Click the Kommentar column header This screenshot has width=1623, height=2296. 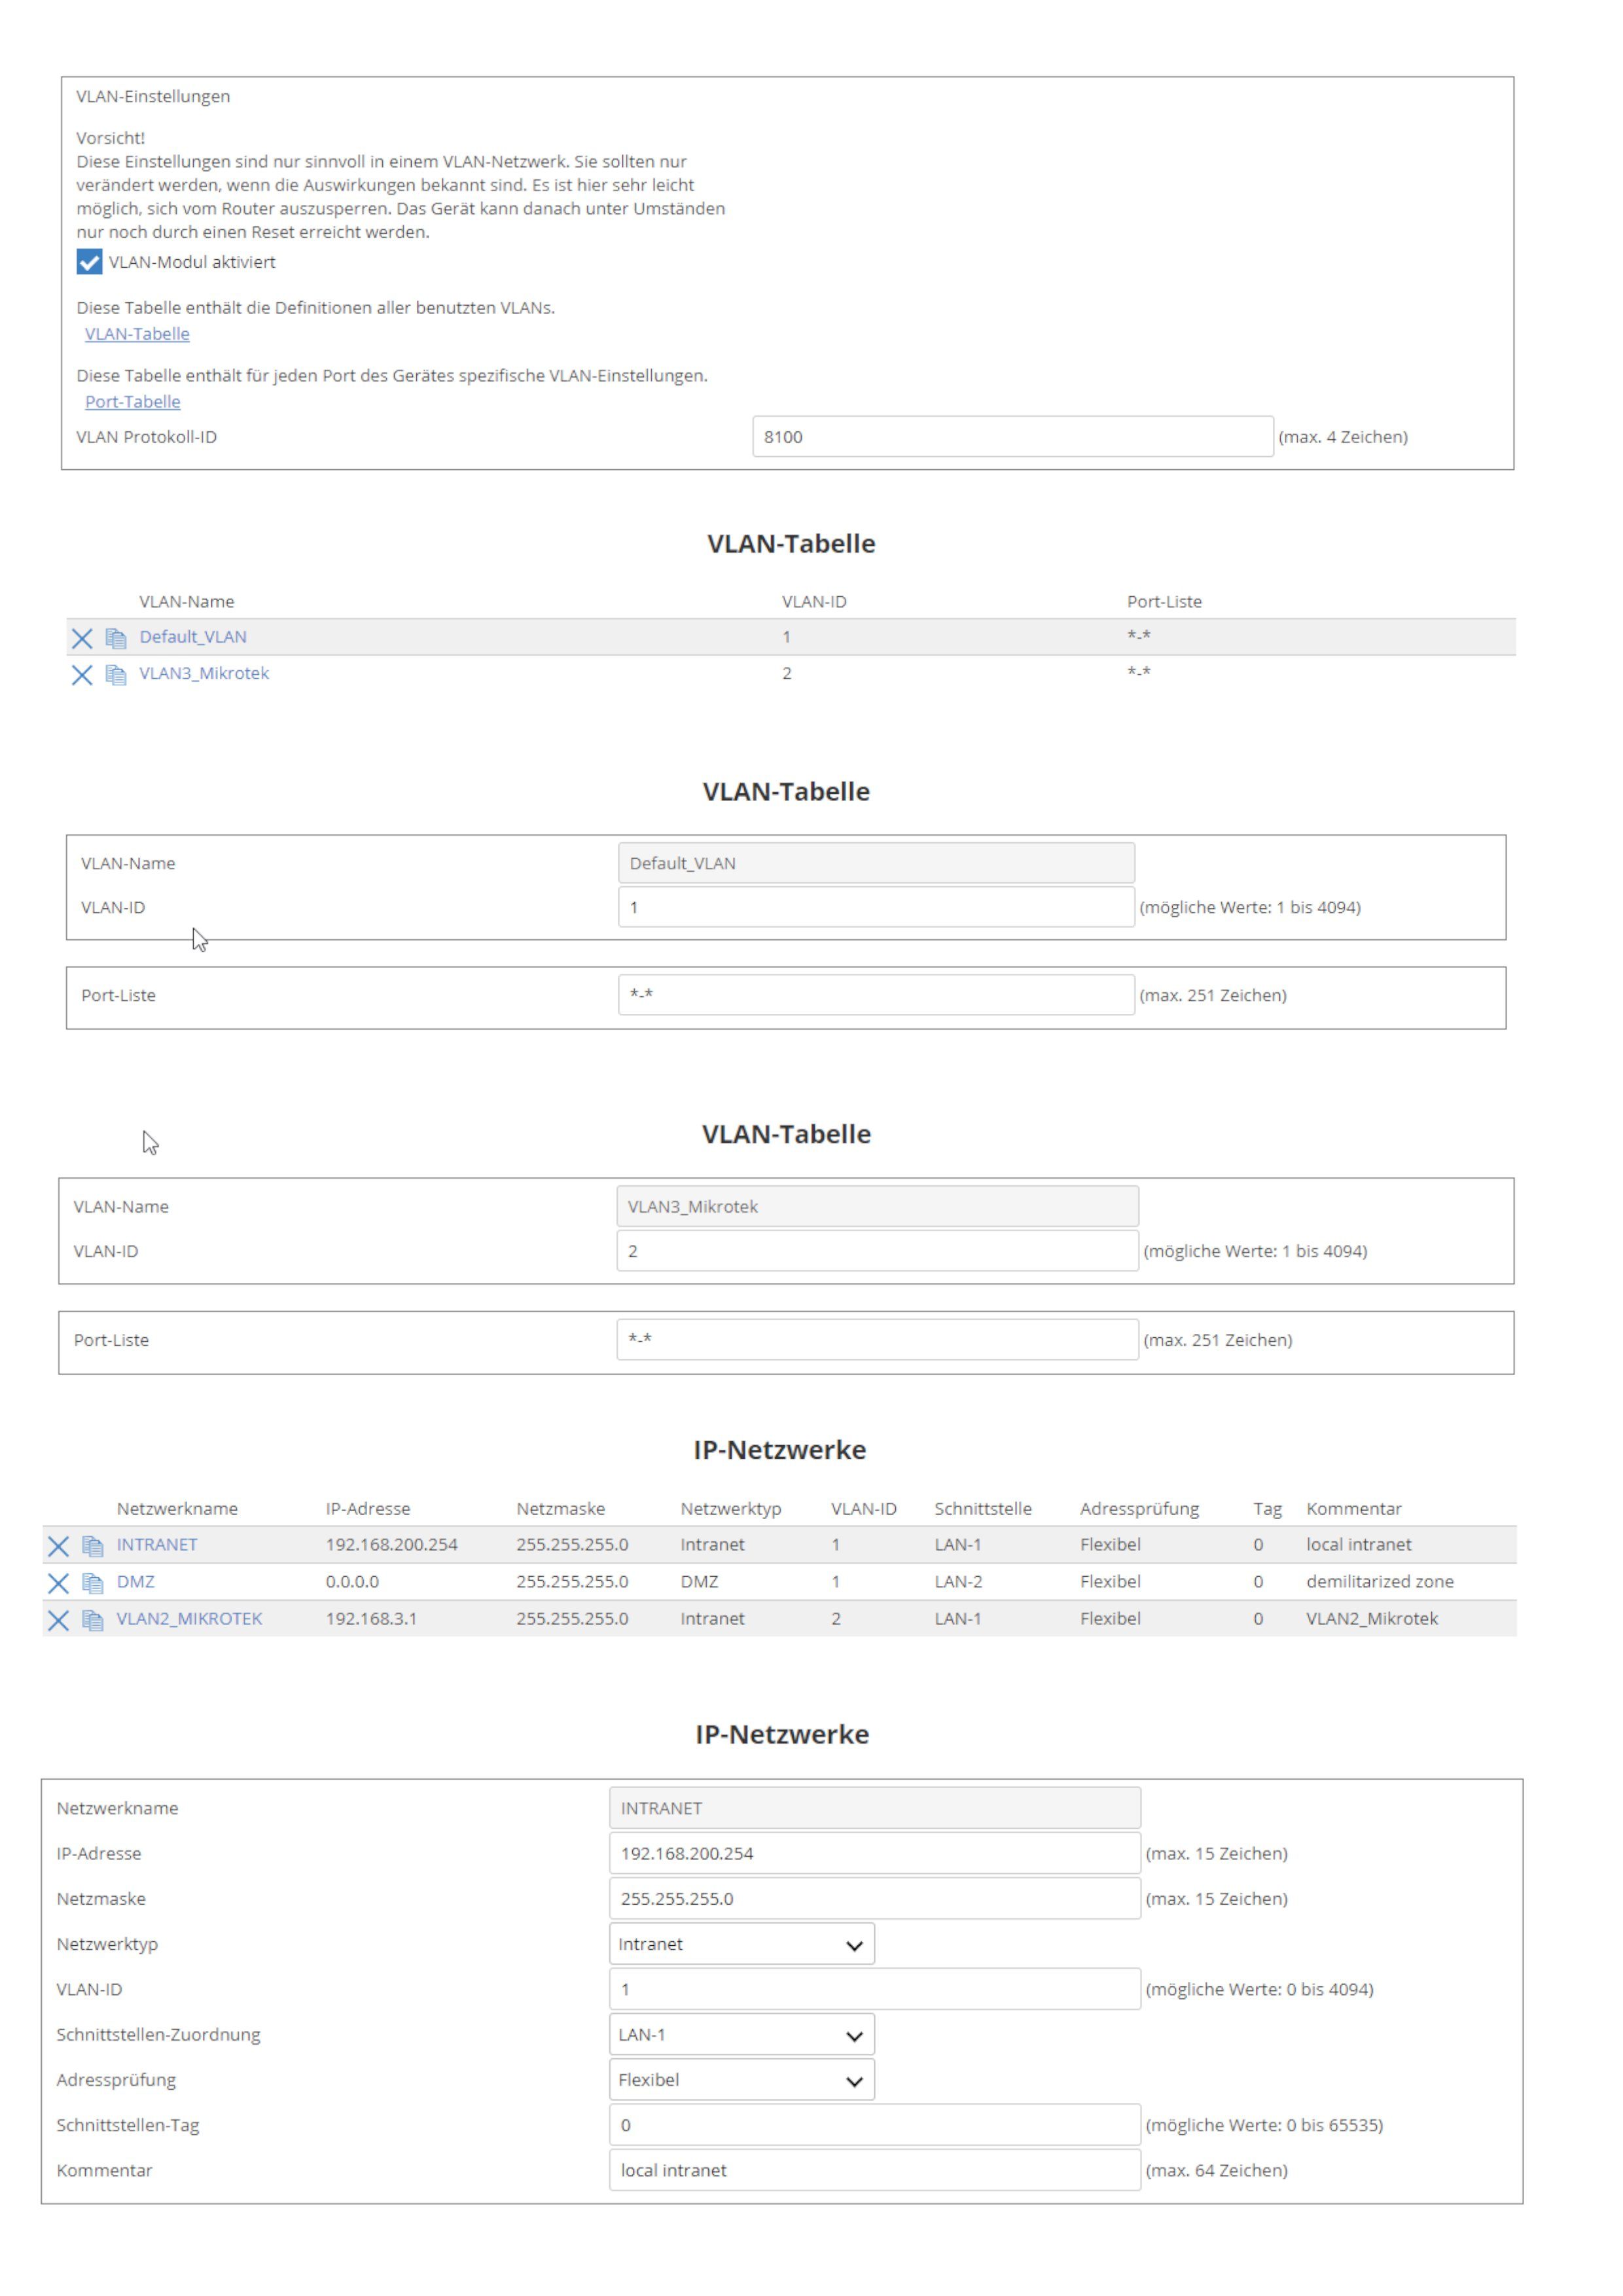click(x=1354, y=1509)
